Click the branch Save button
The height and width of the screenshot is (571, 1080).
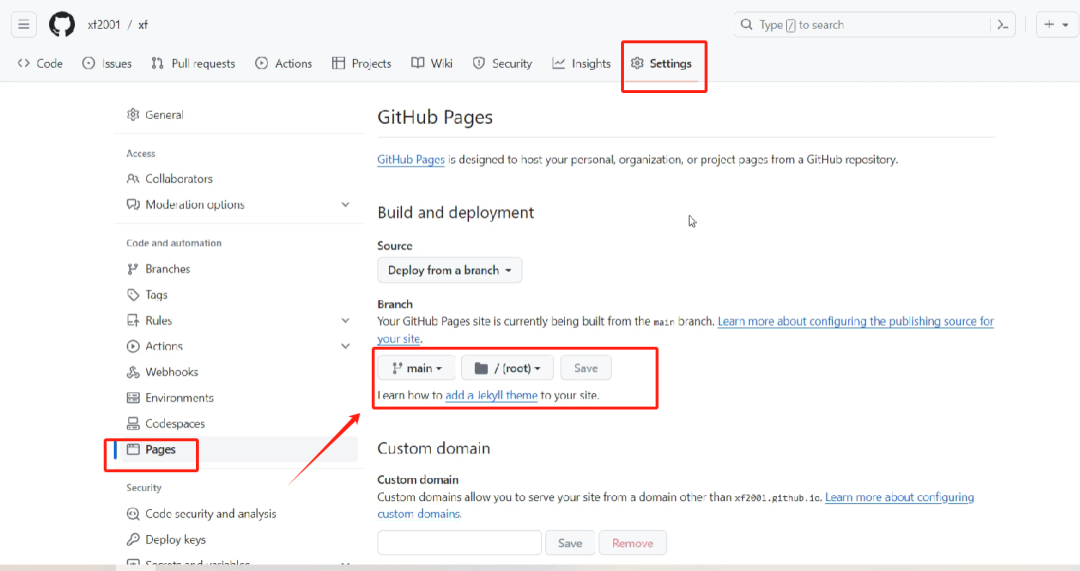[x=585, y=368]
